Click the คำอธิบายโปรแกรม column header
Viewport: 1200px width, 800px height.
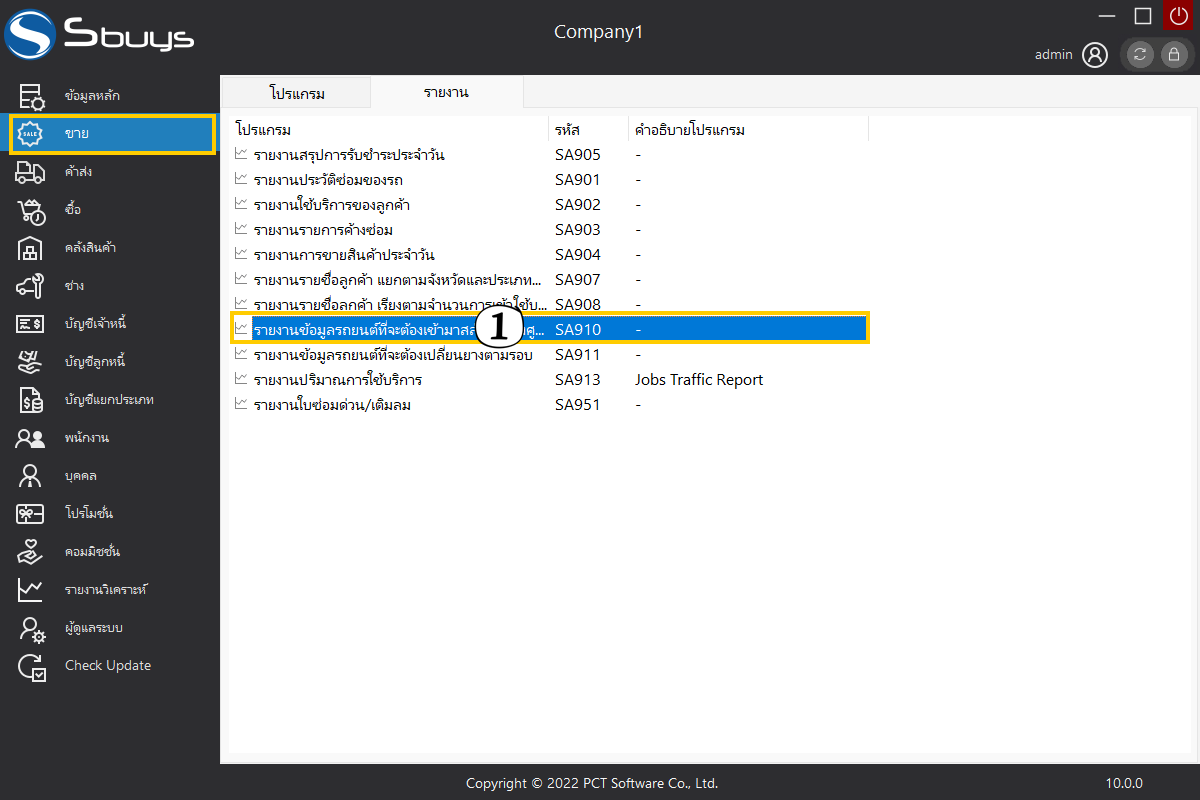coord(690,130)
